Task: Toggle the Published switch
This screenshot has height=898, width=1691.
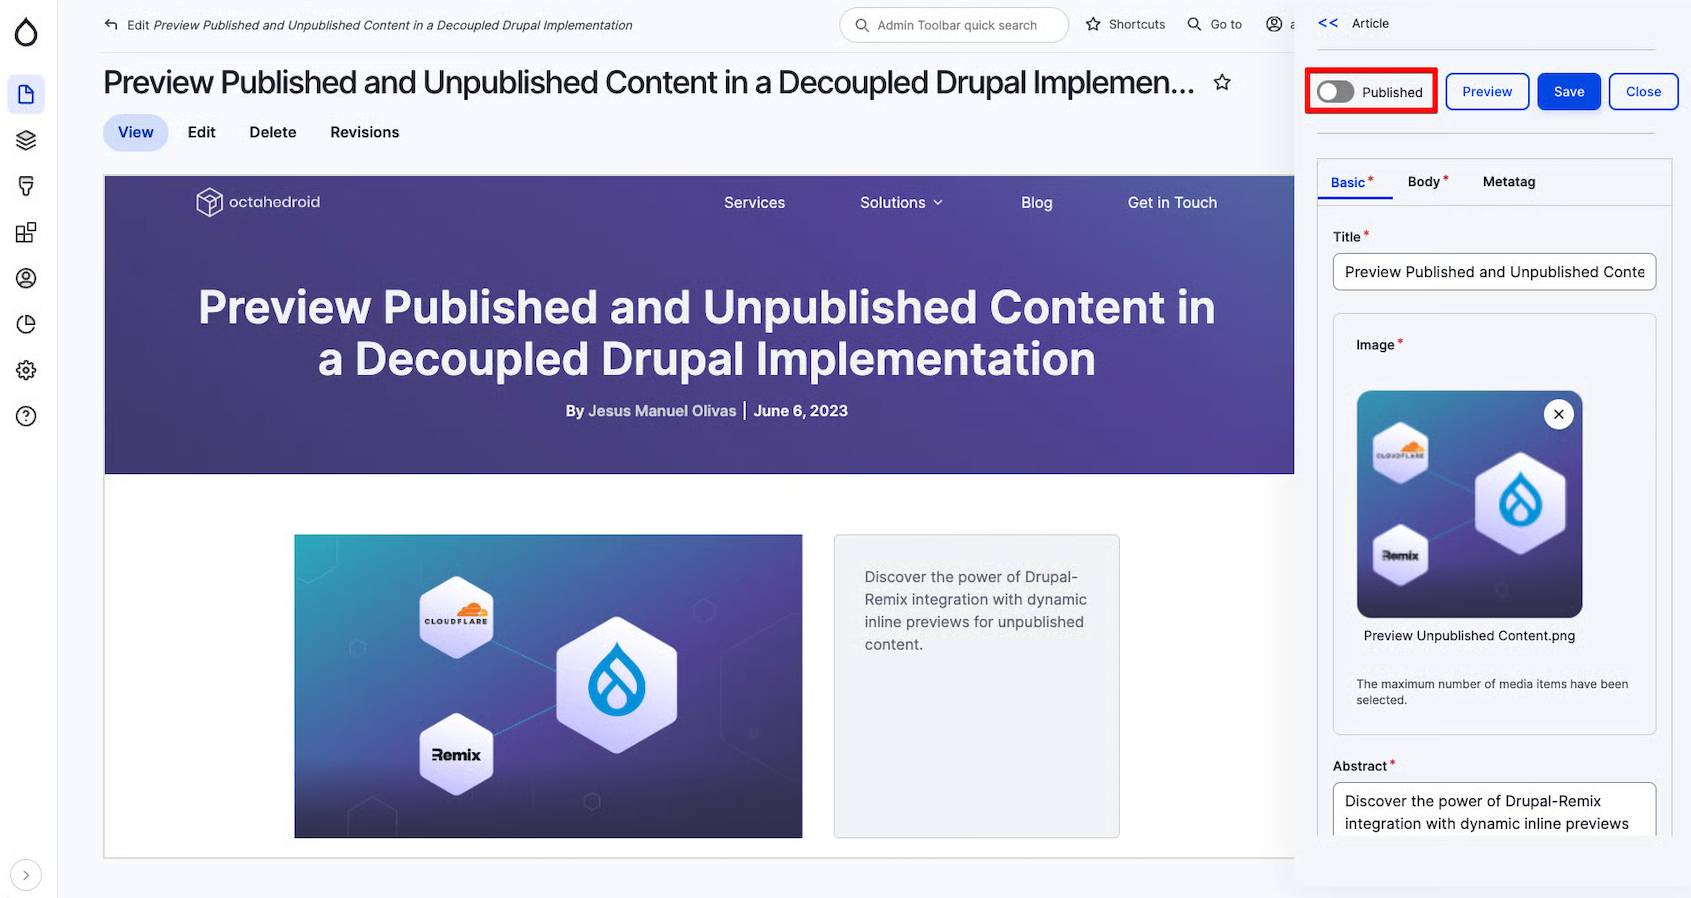Action: pos(1335,92)
